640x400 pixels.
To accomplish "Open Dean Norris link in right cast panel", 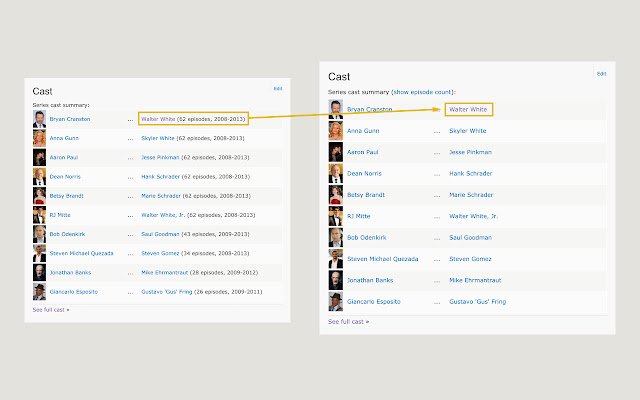I will click(x=364, y=173).
